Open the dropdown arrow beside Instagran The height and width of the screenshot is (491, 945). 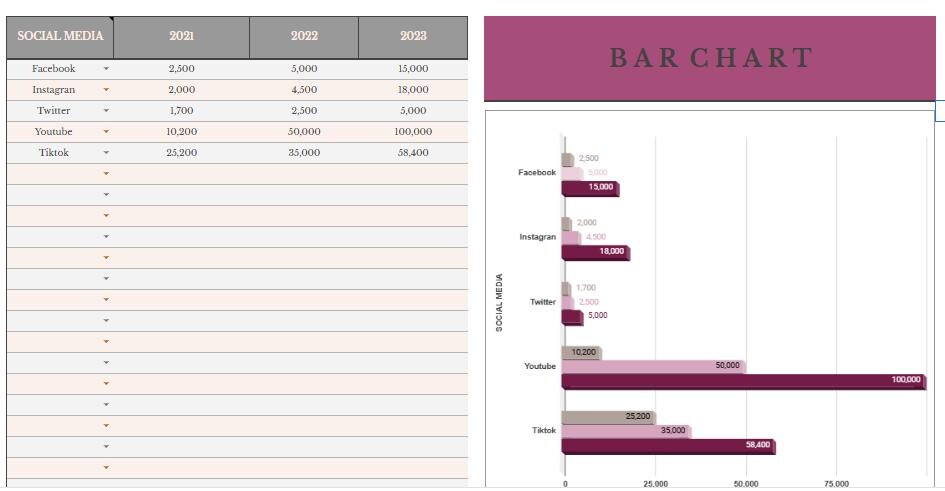coord(106,90)
